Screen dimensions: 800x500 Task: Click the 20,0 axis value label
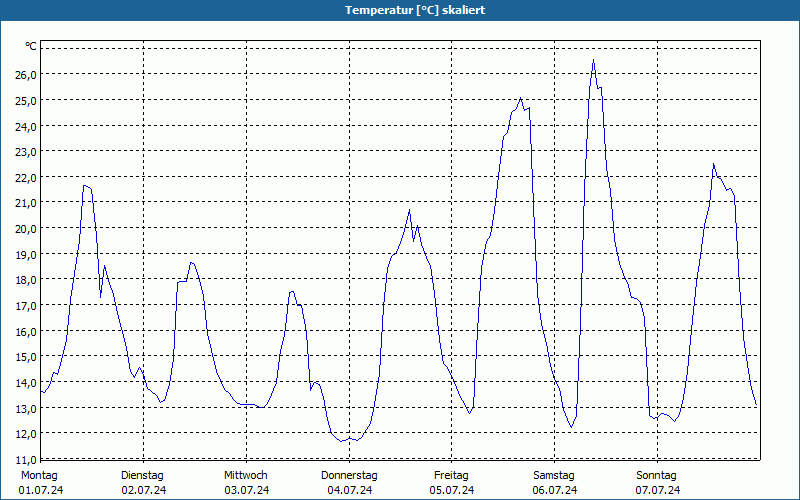26,229
